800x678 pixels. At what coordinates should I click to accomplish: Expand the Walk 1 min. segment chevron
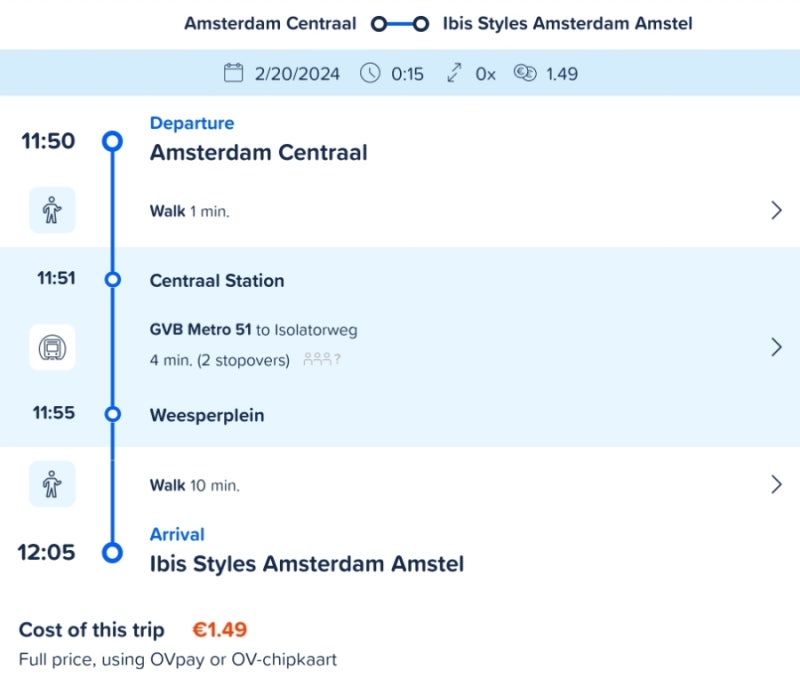pyautogui.click(x=776, y=210)
